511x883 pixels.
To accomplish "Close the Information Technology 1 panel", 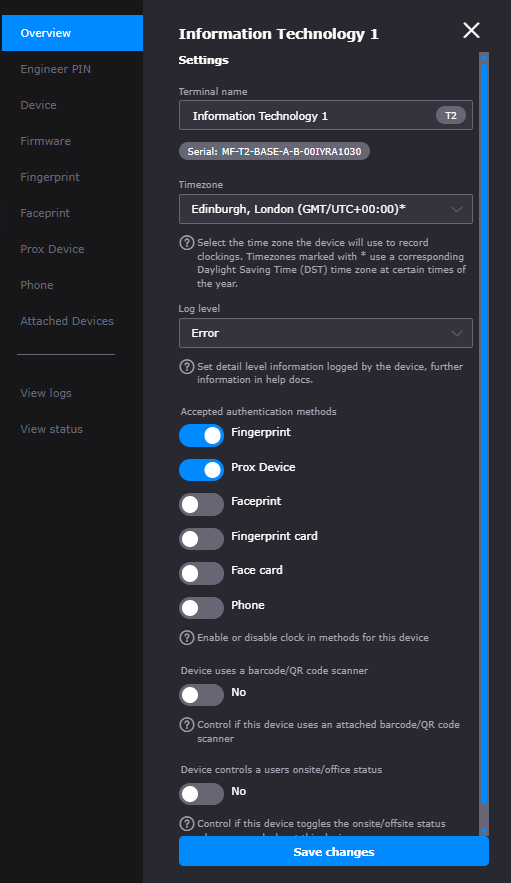I will point(471,30).
